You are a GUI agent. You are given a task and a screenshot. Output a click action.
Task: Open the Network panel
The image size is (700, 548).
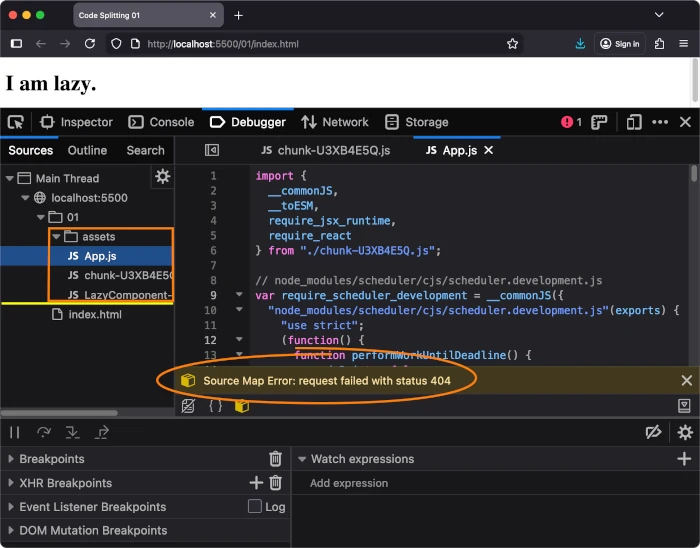pyautogui.click(x=335, y=122)
